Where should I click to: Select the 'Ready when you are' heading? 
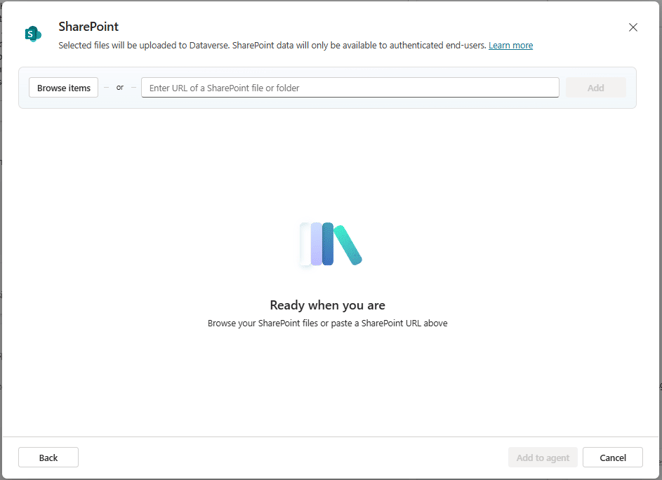click(x=328, y=305)
